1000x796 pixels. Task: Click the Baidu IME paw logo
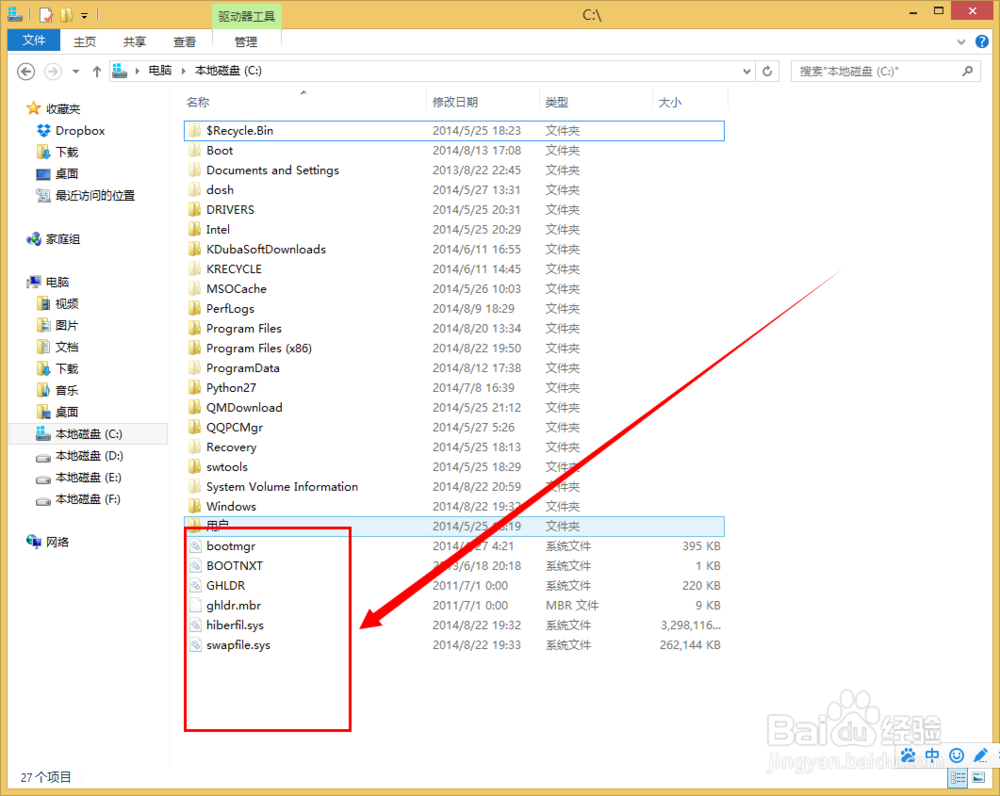tap(908, 755)
